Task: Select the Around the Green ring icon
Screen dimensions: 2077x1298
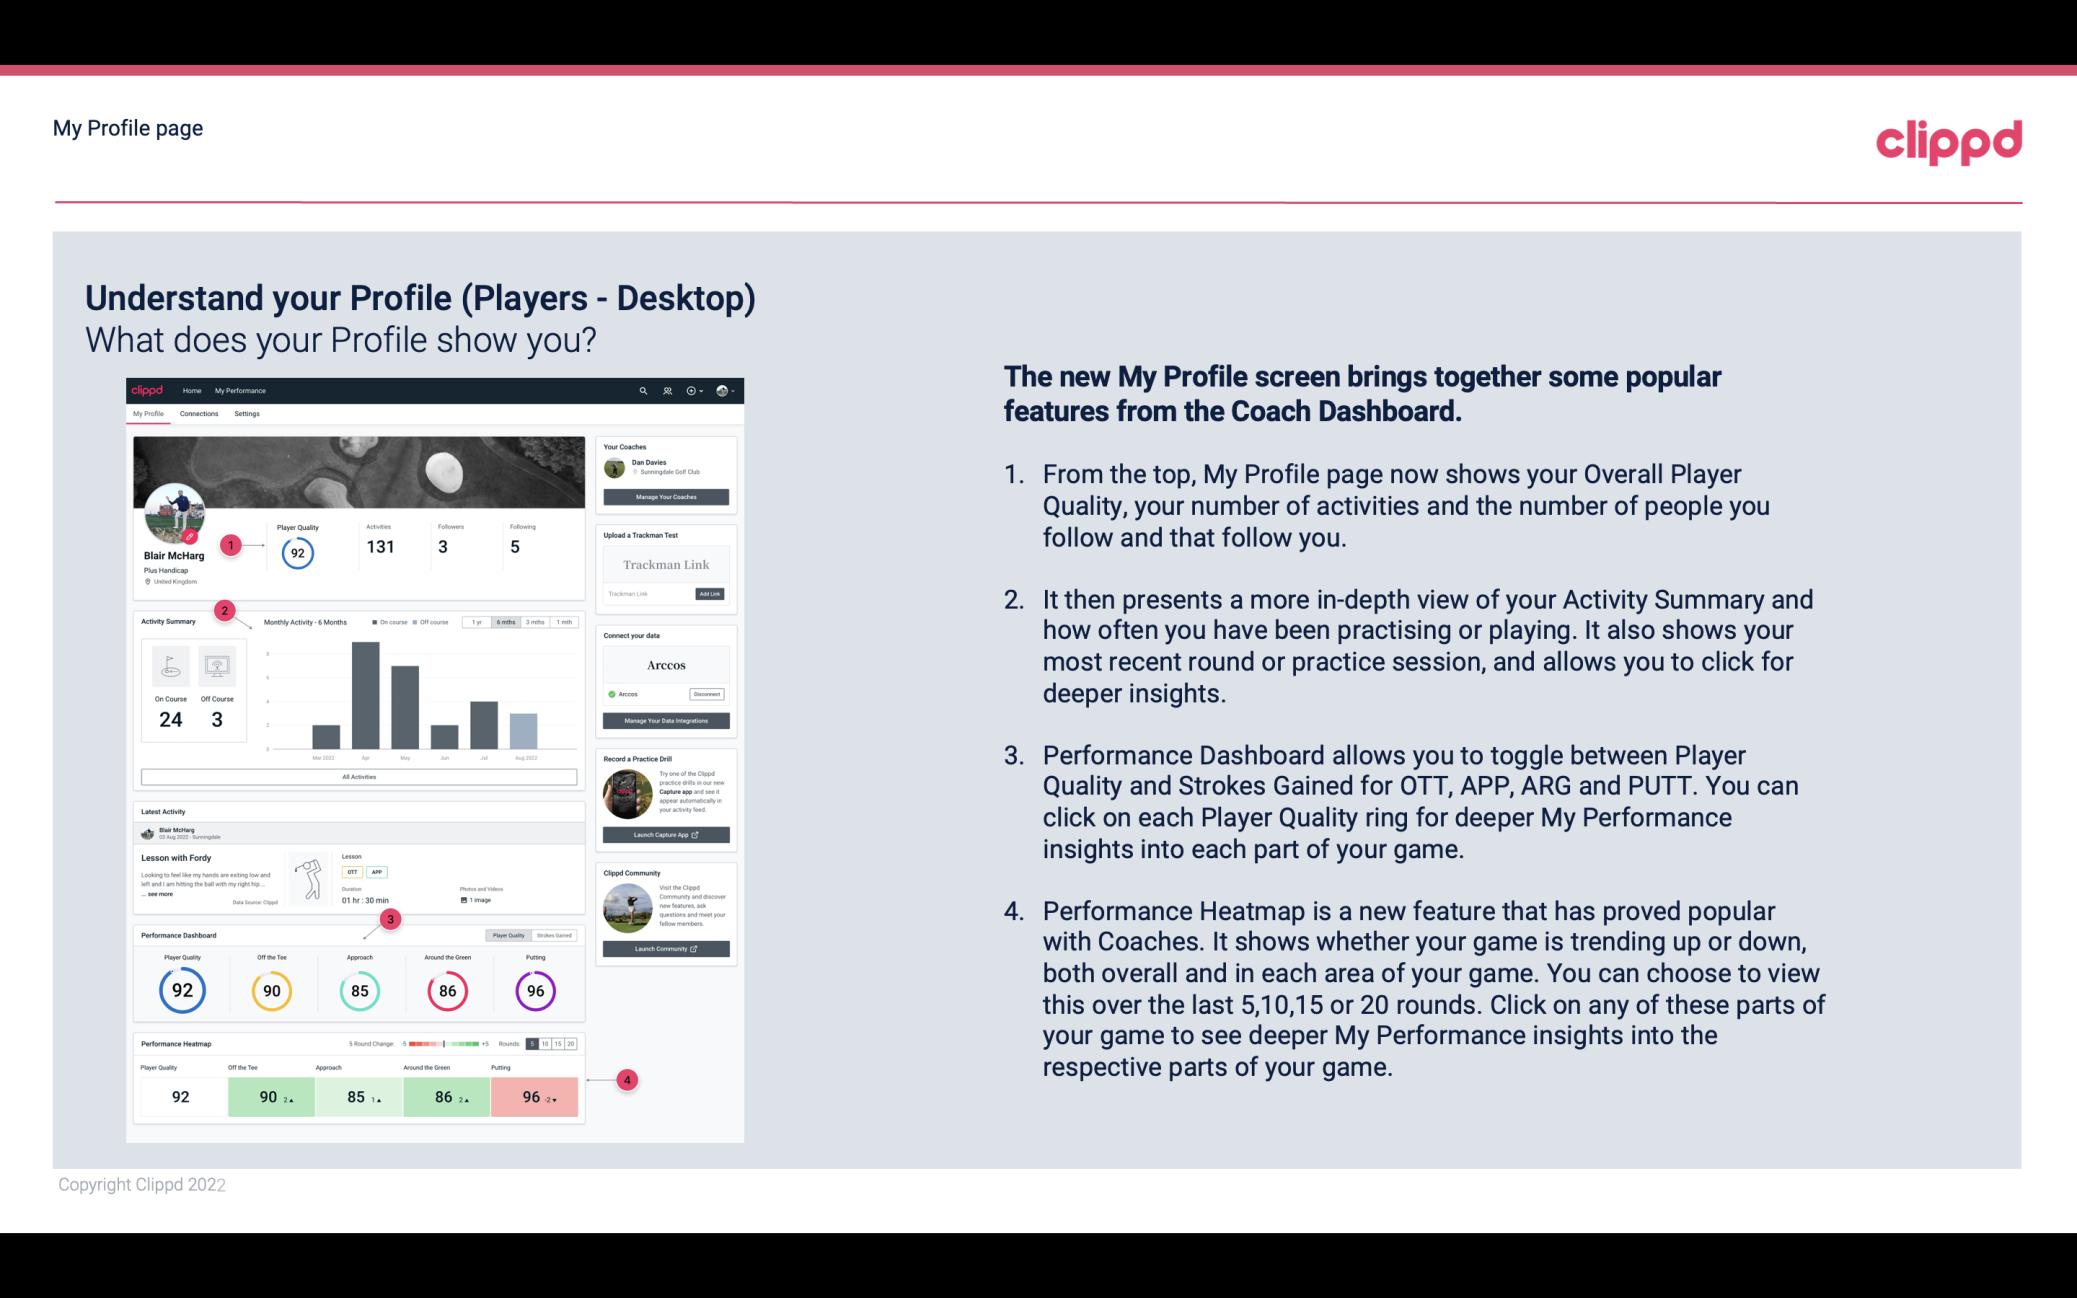Action: 447,990
